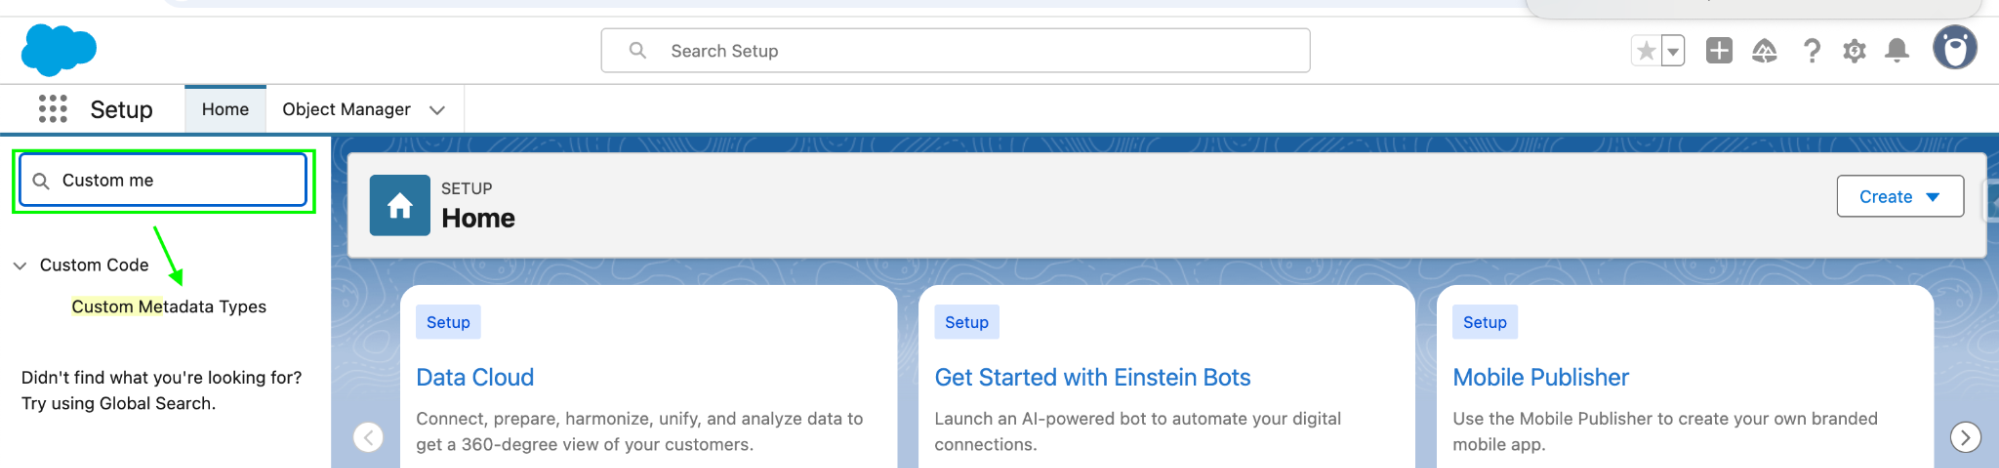1999x468 pixels.
Task: Open the Object Manager tab
Action: click(346, 109)
